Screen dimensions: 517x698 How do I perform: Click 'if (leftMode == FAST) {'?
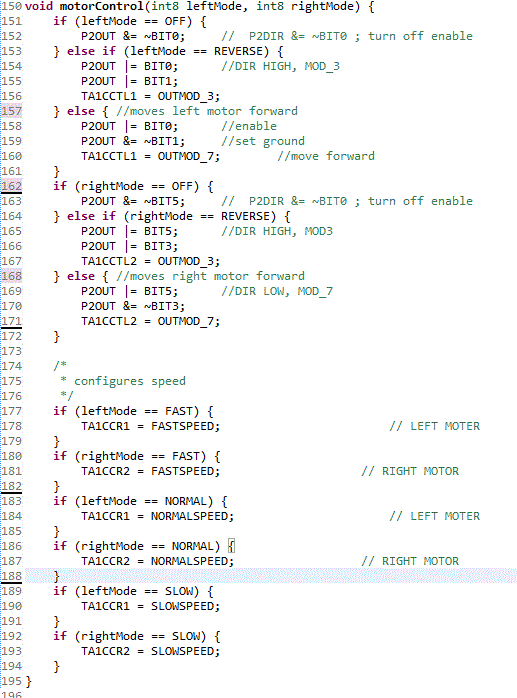[133, 411]
